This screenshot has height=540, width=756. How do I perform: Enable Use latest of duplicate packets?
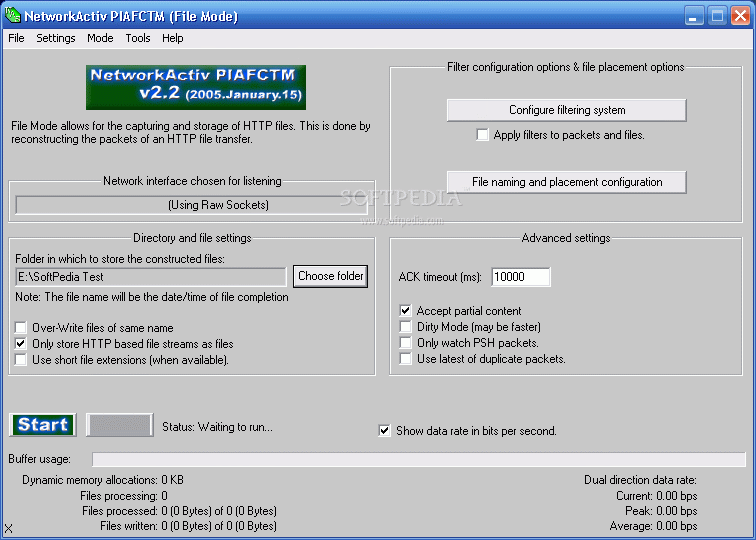(405, 359)
